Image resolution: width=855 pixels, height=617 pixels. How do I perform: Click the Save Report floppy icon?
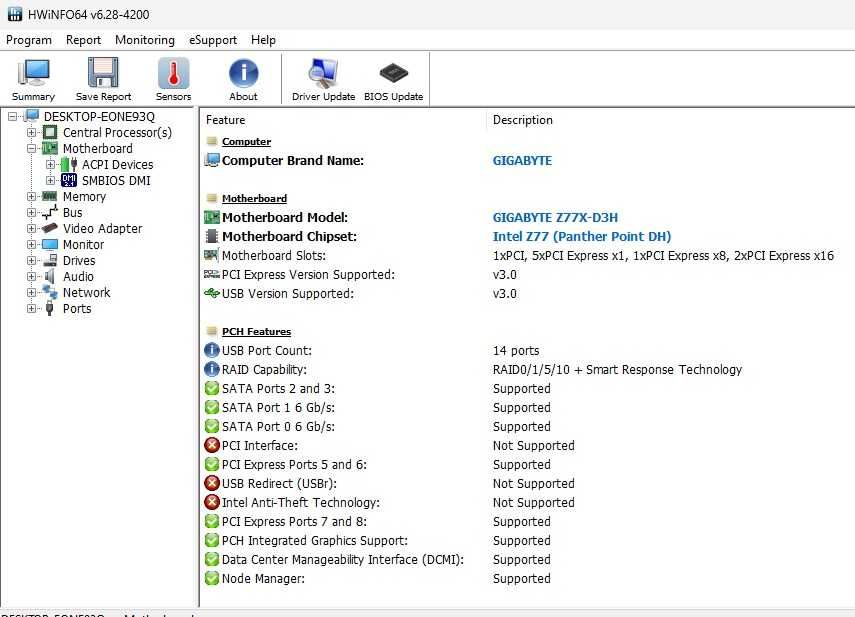point(103,72)
